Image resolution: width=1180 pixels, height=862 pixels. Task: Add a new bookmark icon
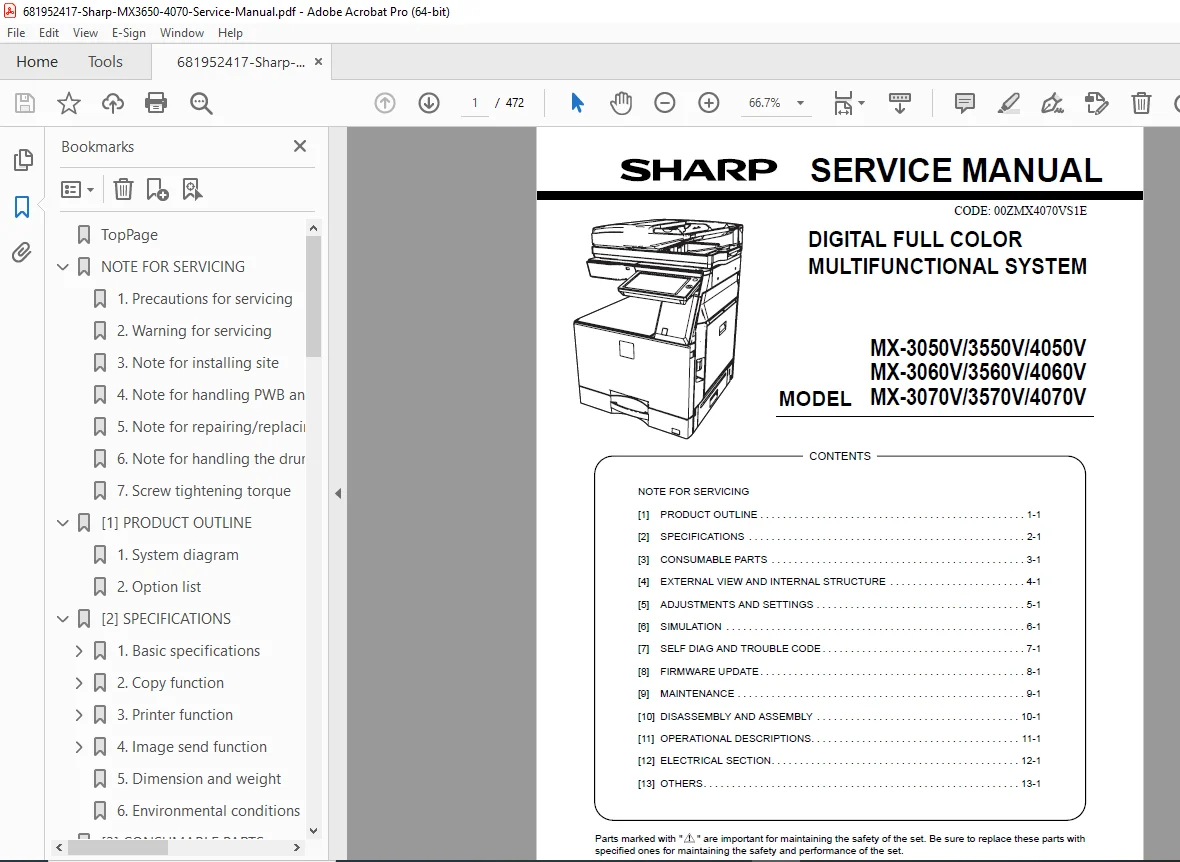click(157, 189)
